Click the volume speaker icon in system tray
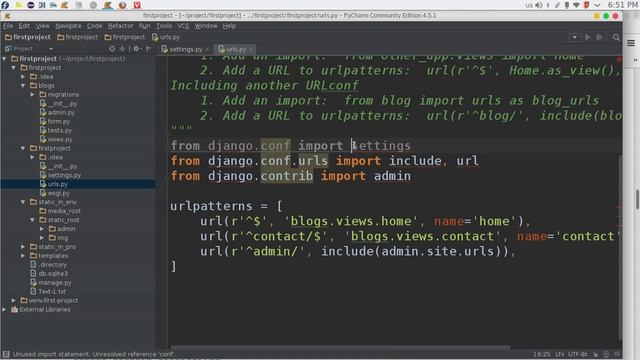The height and width of the screenshot is (360, 640). pyautogui.click(x=539, y=5)
